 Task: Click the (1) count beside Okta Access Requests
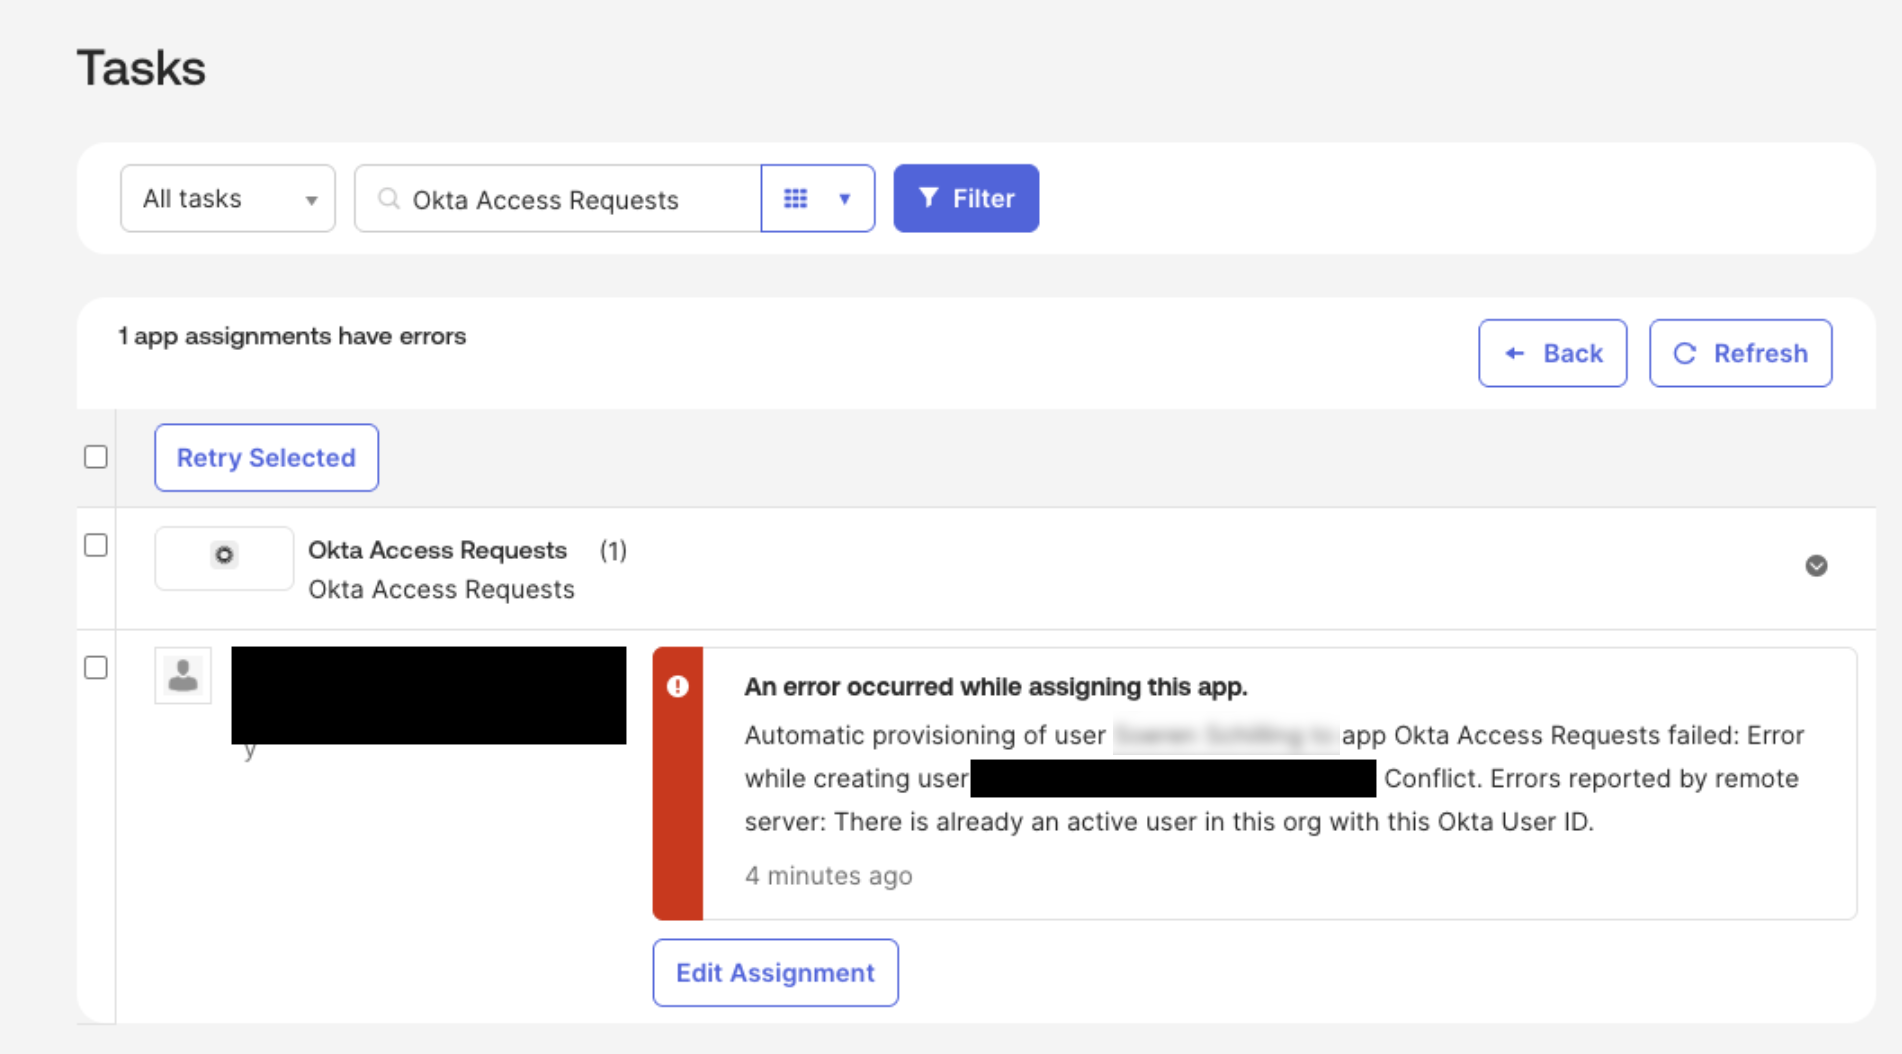[613, 550]
